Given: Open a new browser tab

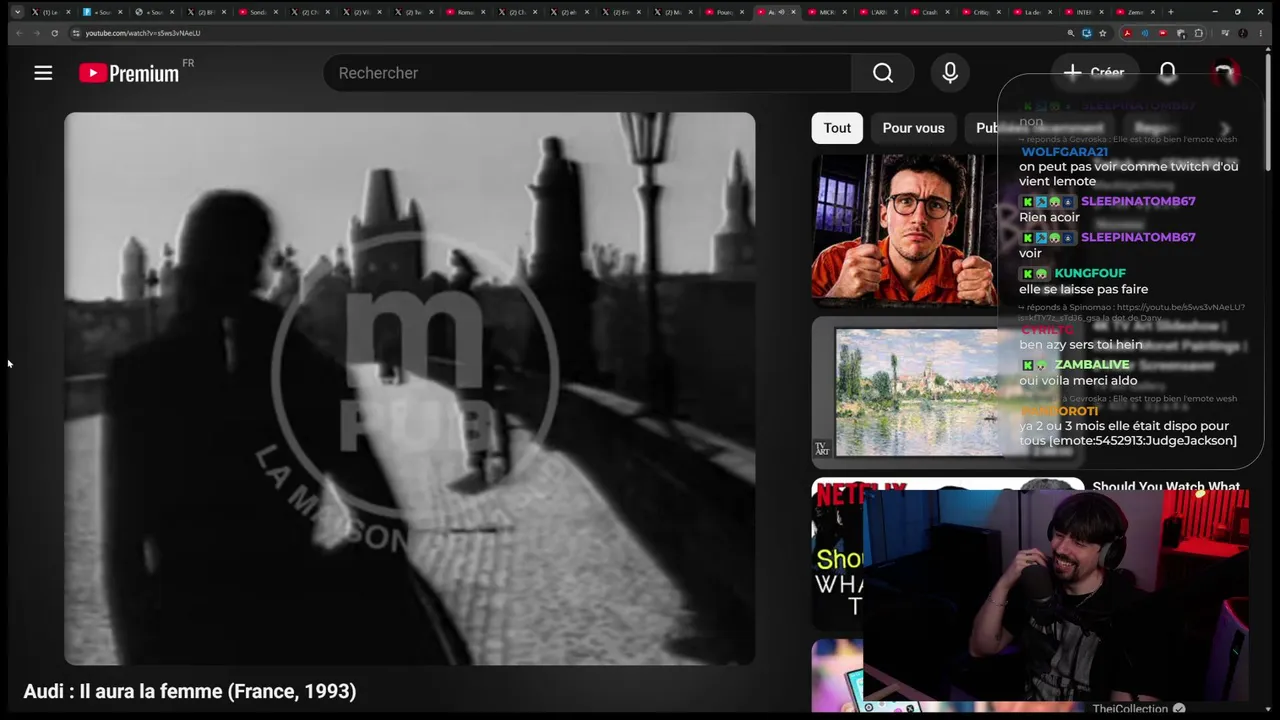Looking at the screenshot, I should [1170, 12].
